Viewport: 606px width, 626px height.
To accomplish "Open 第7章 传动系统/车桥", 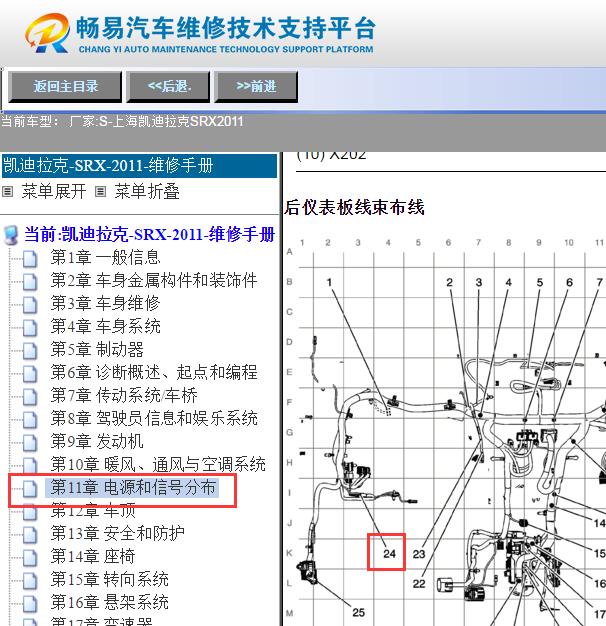I will 124,396.
